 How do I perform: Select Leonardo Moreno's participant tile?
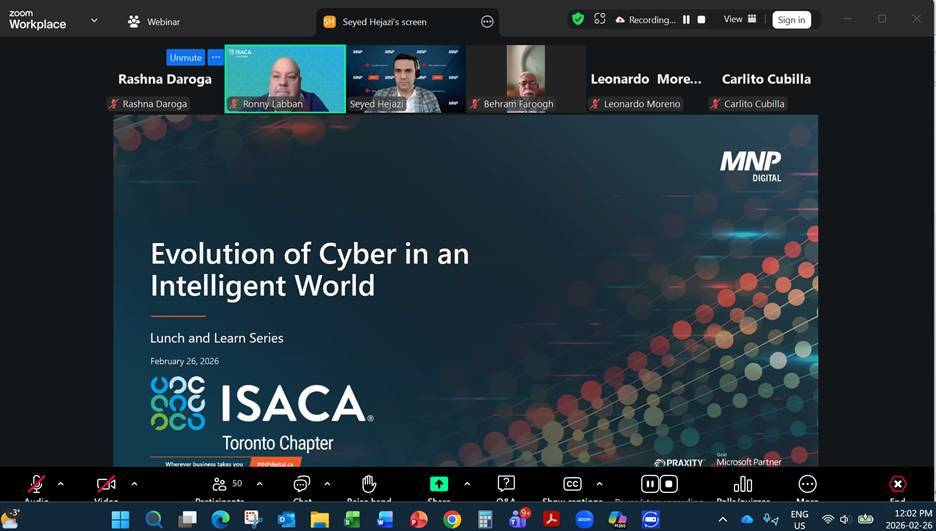click(x=646, y=79)
